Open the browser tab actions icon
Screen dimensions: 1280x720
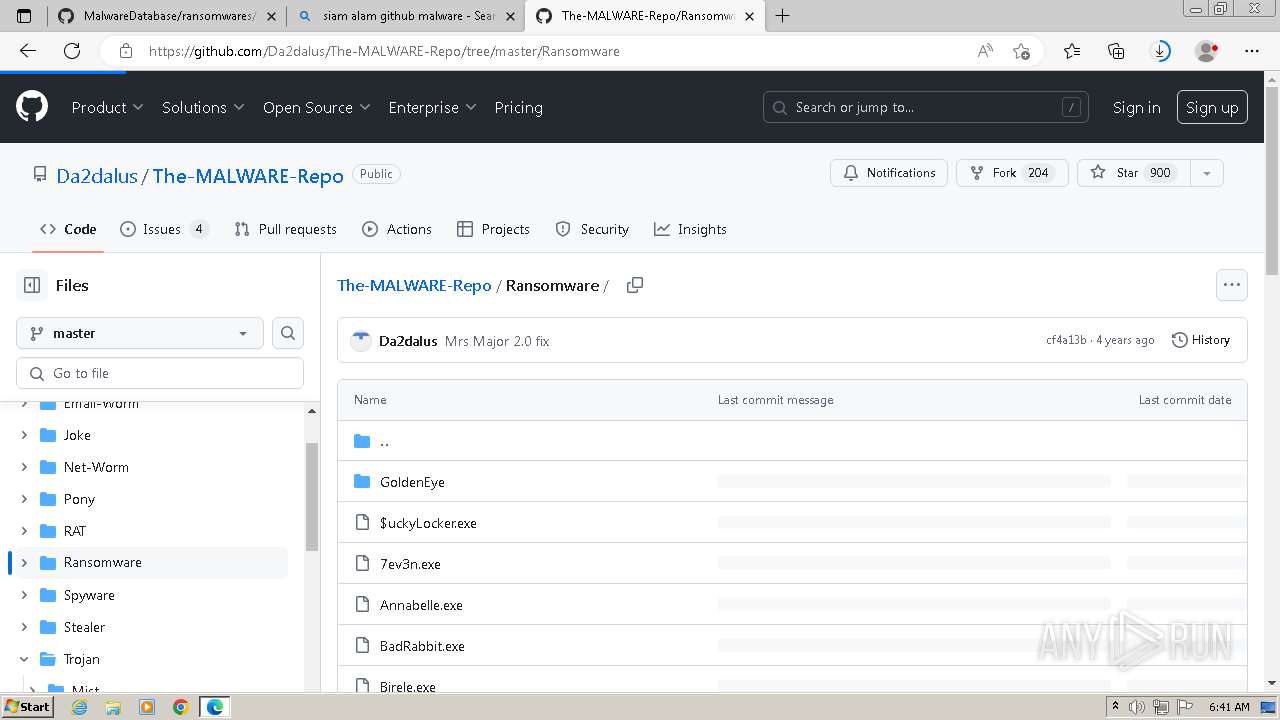click(x=24, y=15)
